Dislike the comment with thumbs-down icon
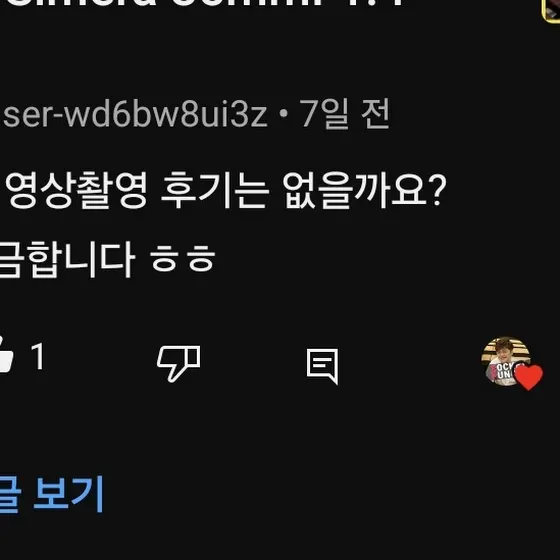Viewport: 560px width, 560px height. (179, 364)
